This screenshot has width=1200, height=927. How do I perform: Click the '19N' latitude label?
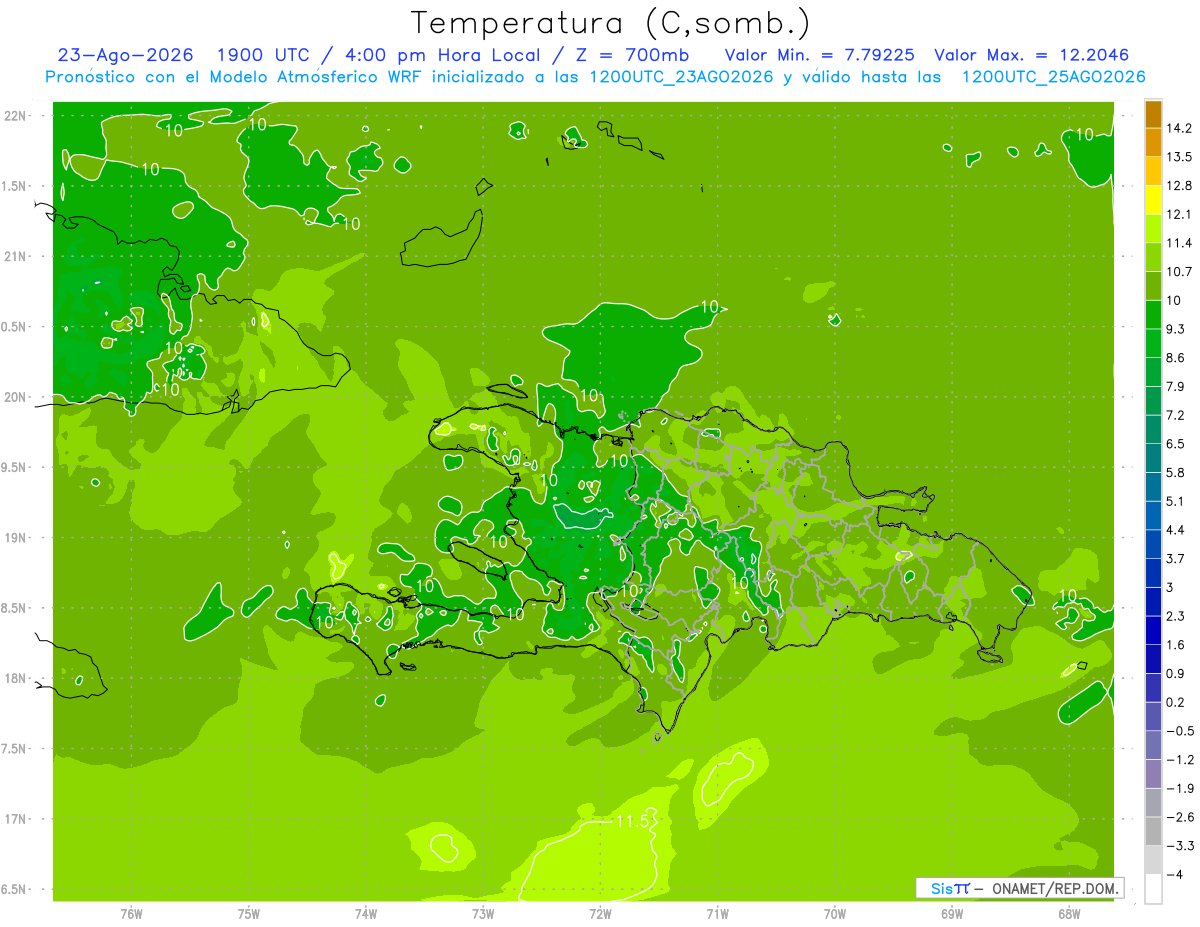coord(17,538)
